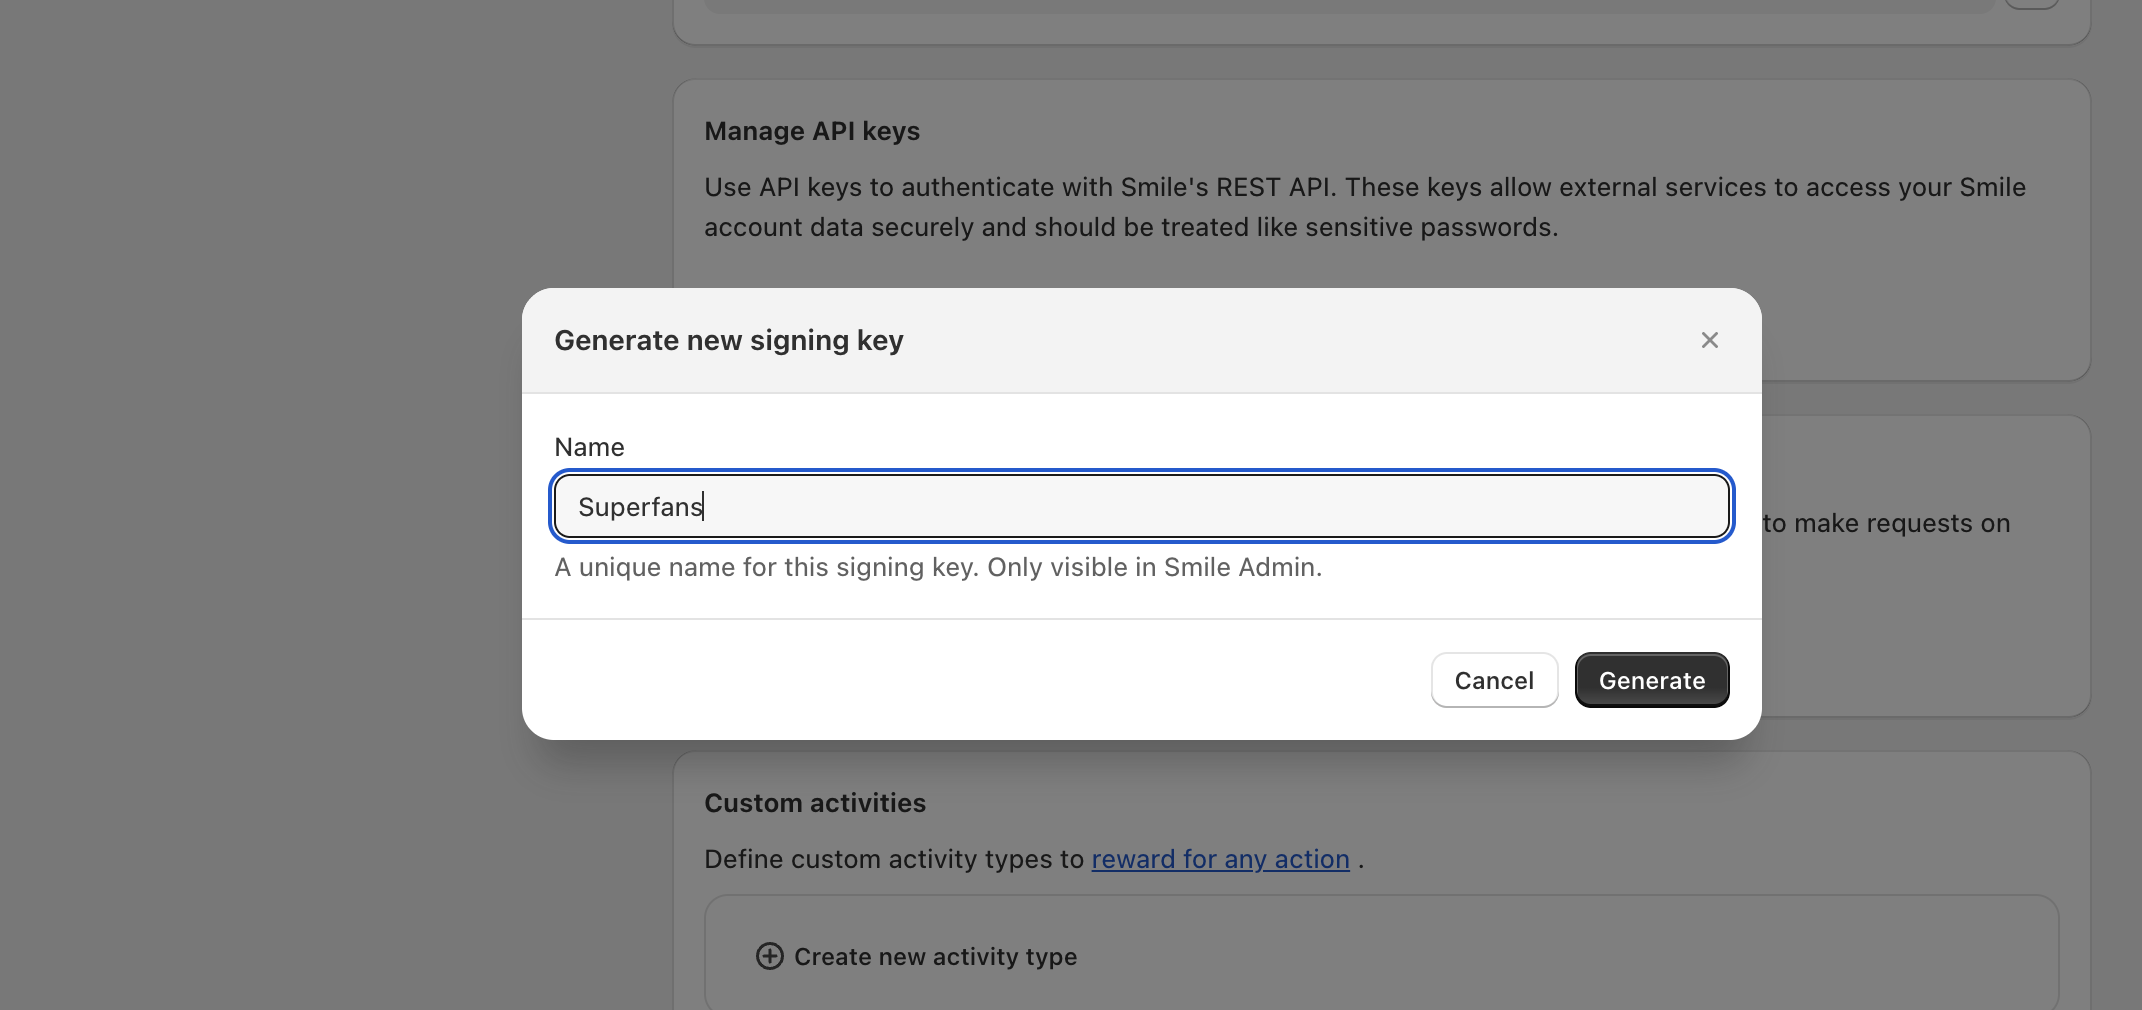Click the Name field label
This screenshot has width=2142, height=1010.
[589, 447]
